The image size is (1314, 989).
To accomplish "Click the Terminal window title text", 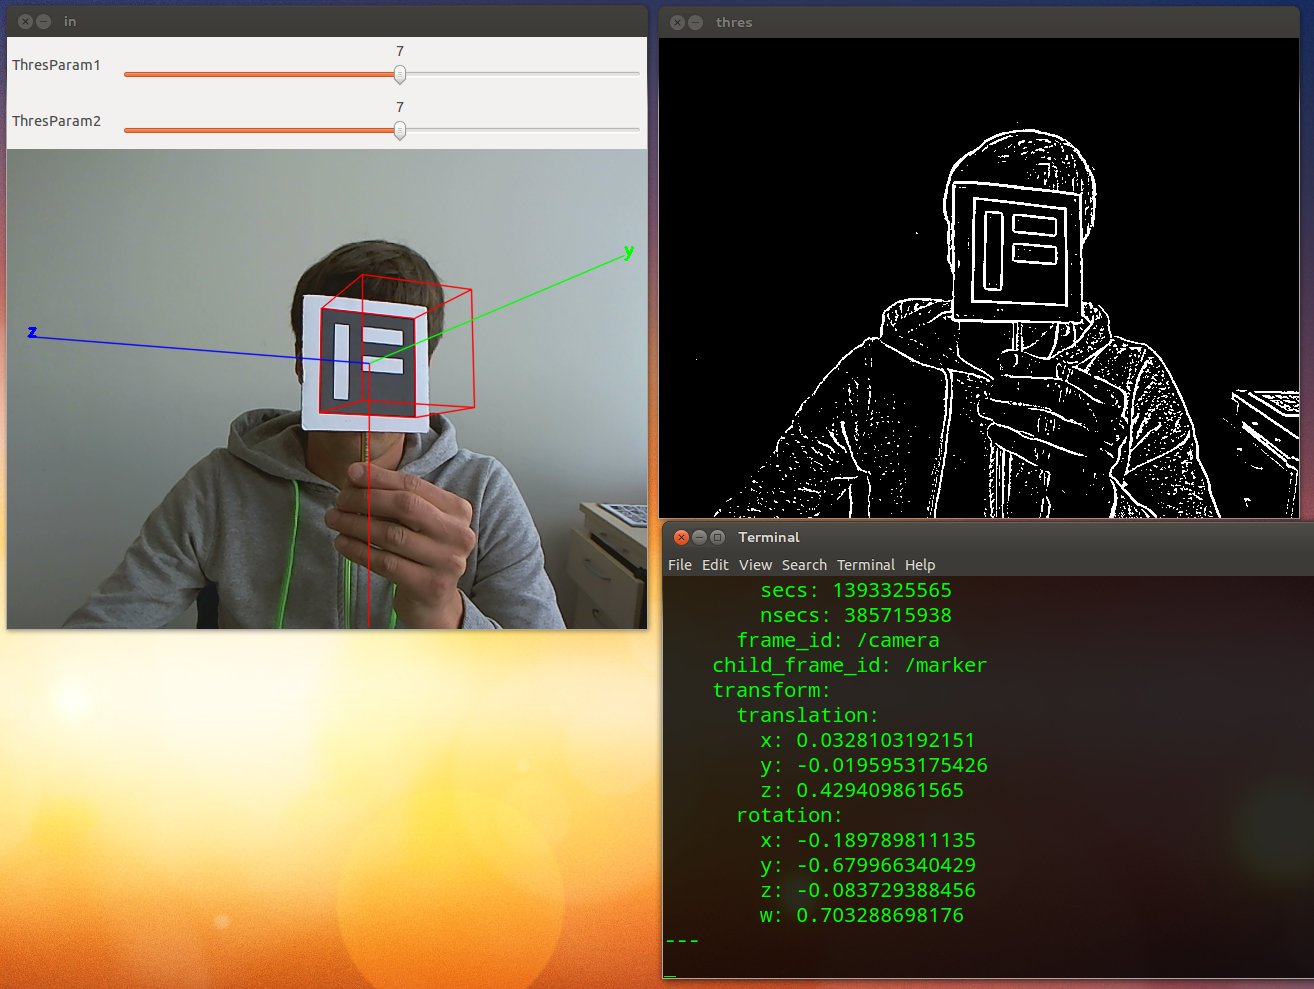I will [769, 537].
